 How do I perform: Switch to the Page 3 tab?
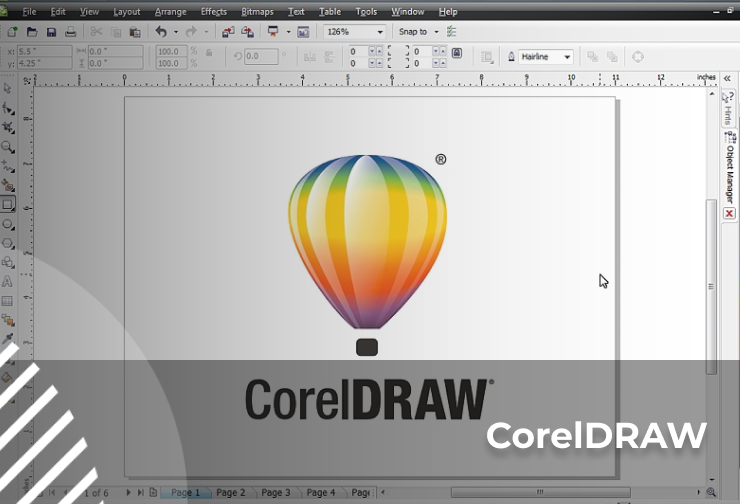[x=275, y=493]
